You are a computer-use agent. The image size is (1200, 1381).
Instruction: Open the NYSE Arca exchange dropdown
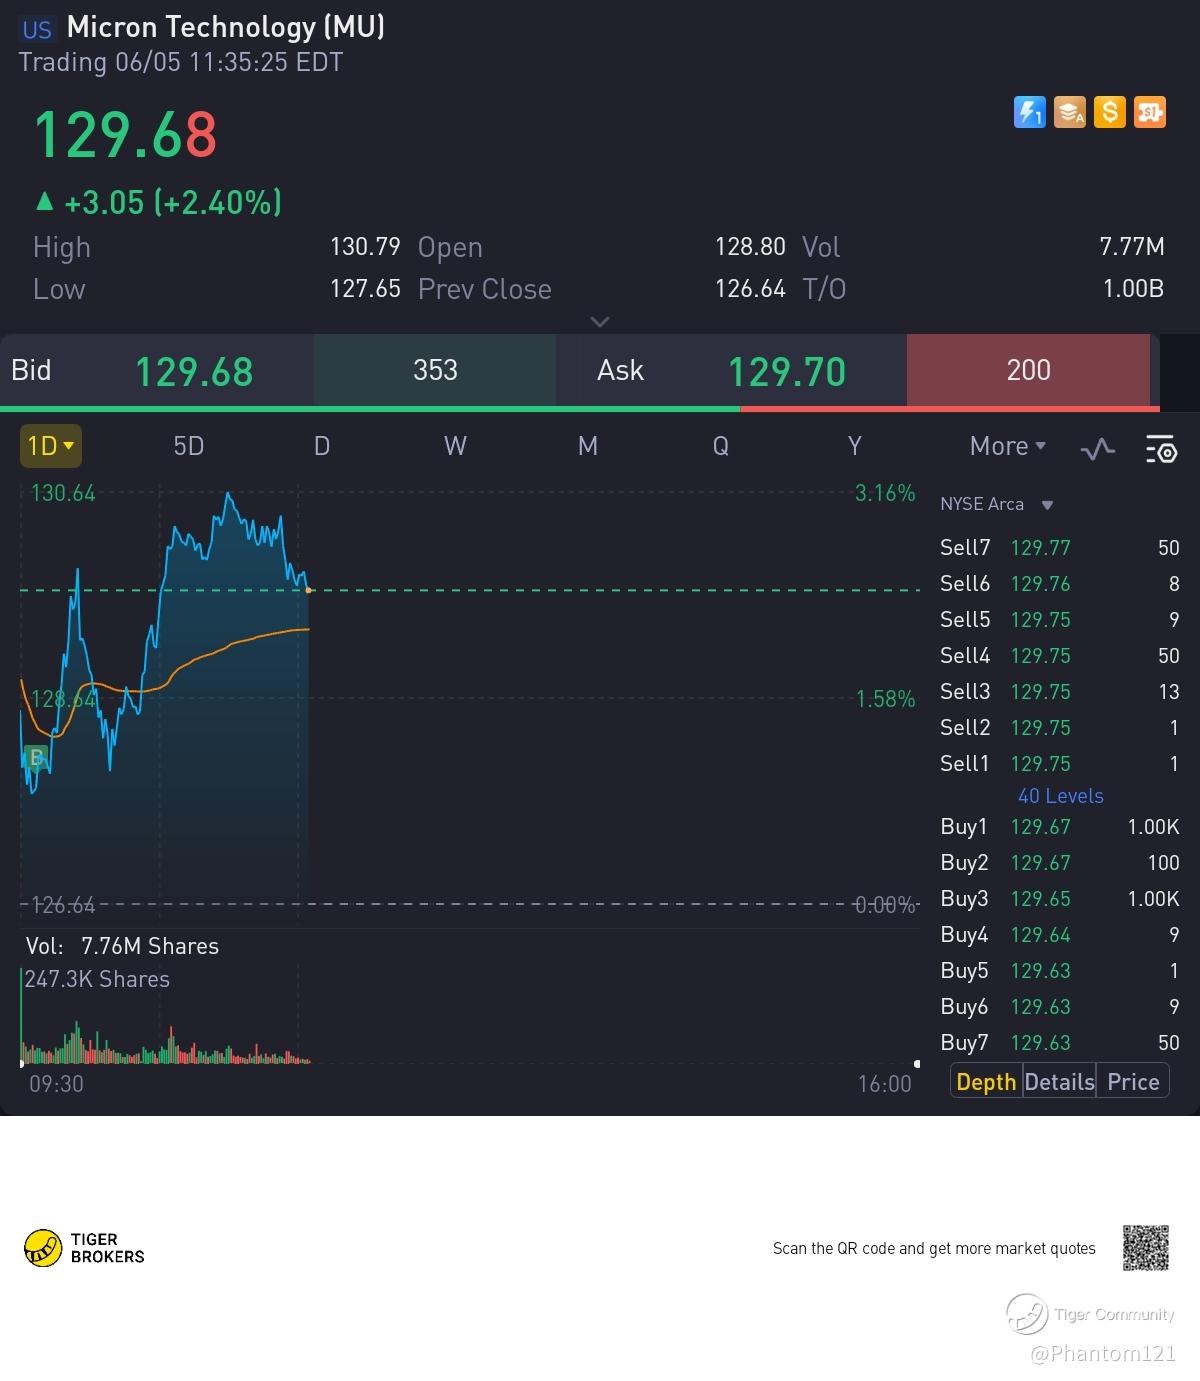tap(997, 504)
